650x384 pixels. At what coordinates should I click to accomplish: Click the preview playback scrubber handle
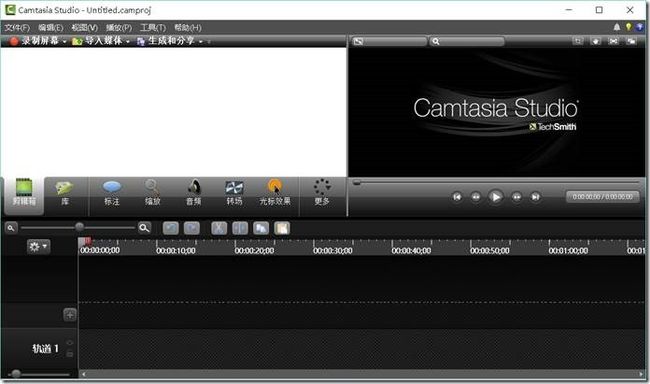[357, 182]
